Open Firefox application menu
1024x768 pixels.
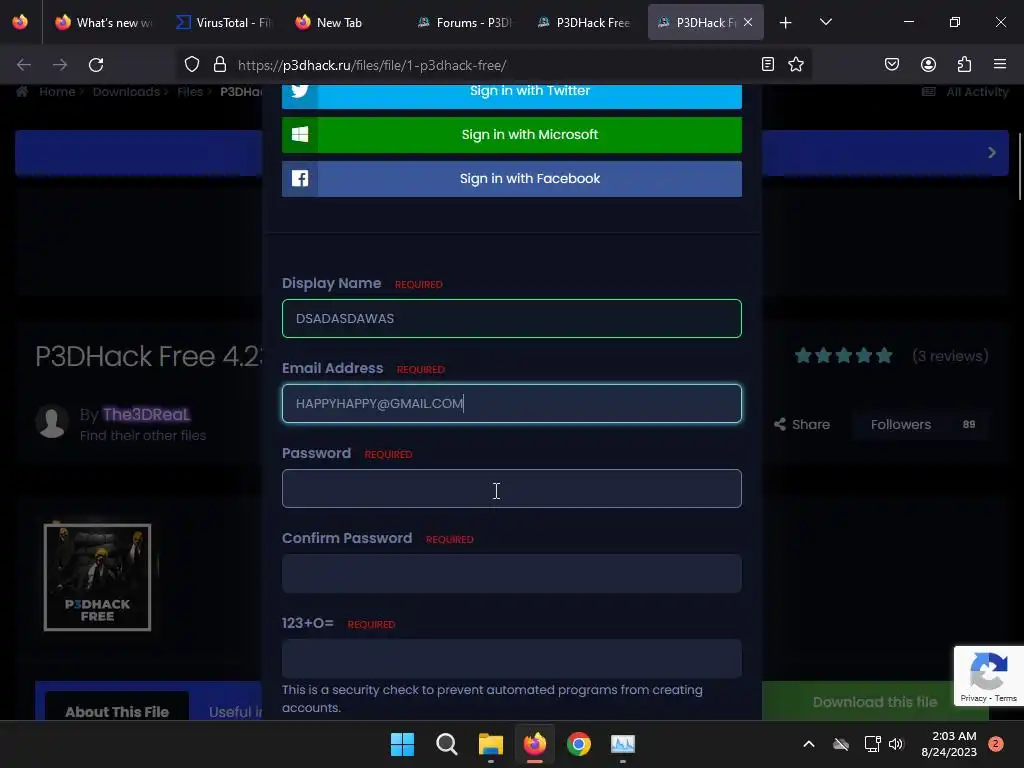[1000, 65]
